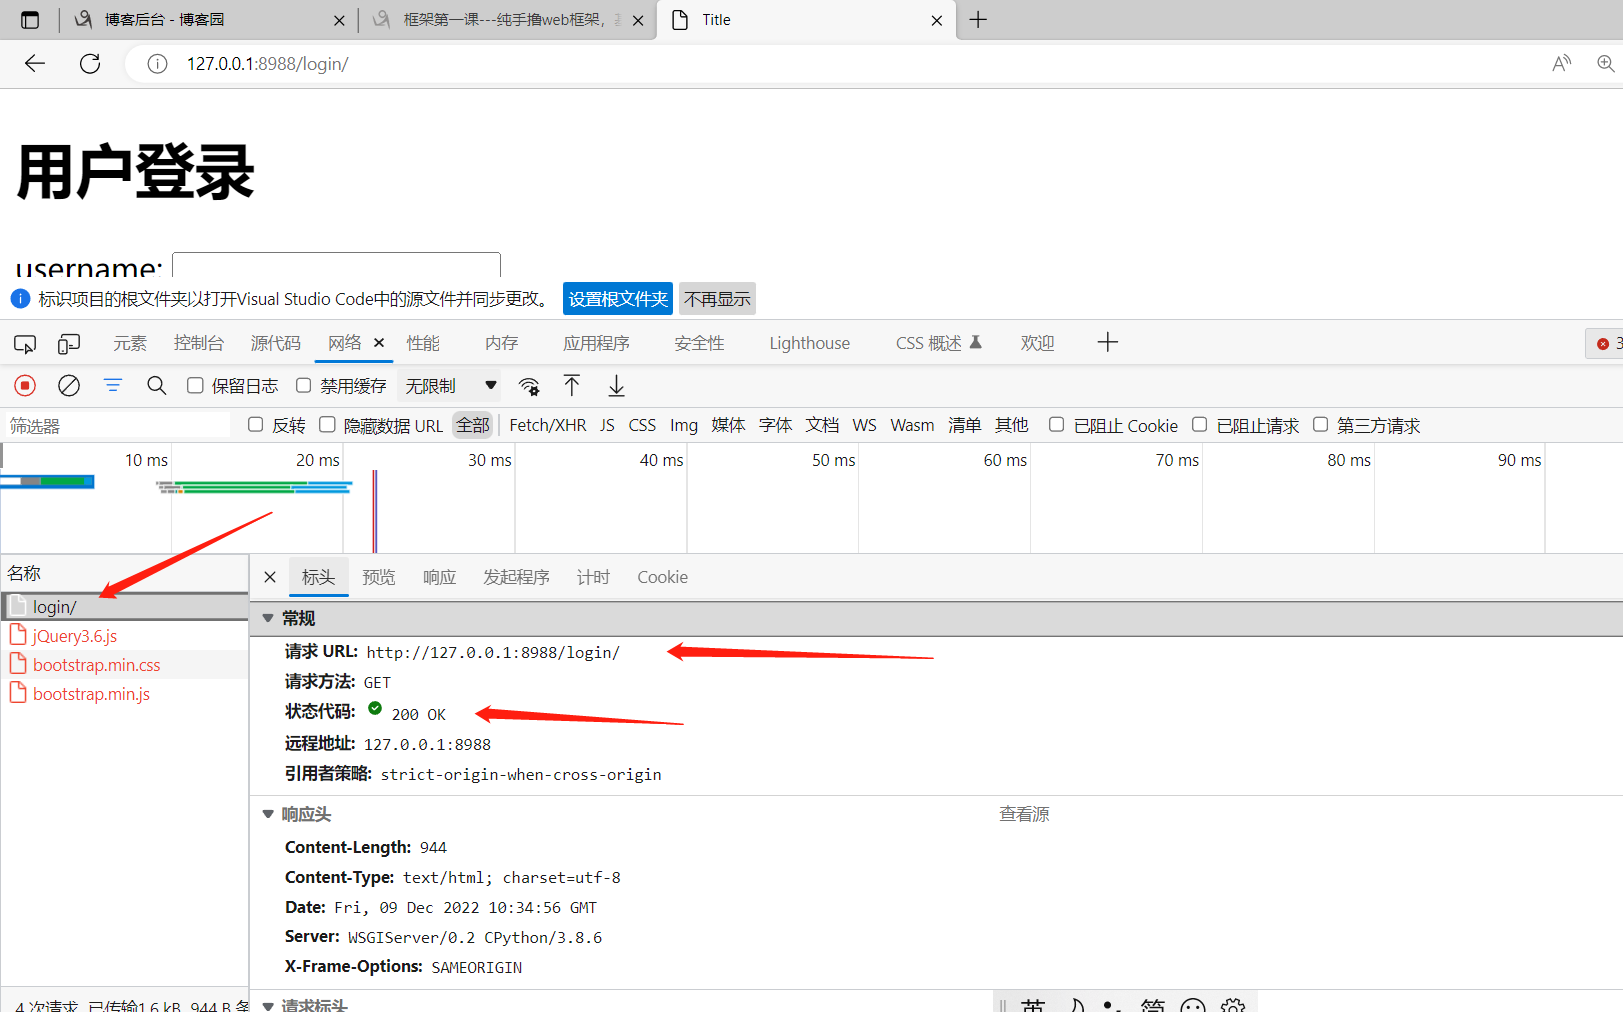
Task: Select the jQuery3.6.js request row
Action: (x=125, y=636)
